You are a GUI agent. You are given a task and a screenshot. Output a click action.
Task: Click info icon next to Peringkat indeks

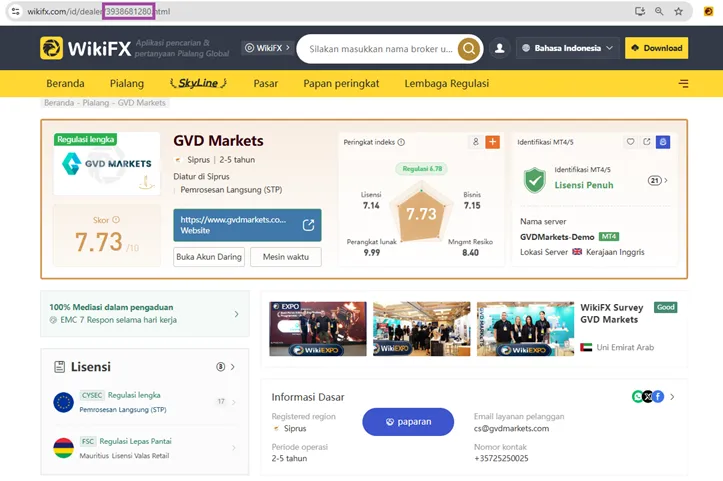coord(401,142)
